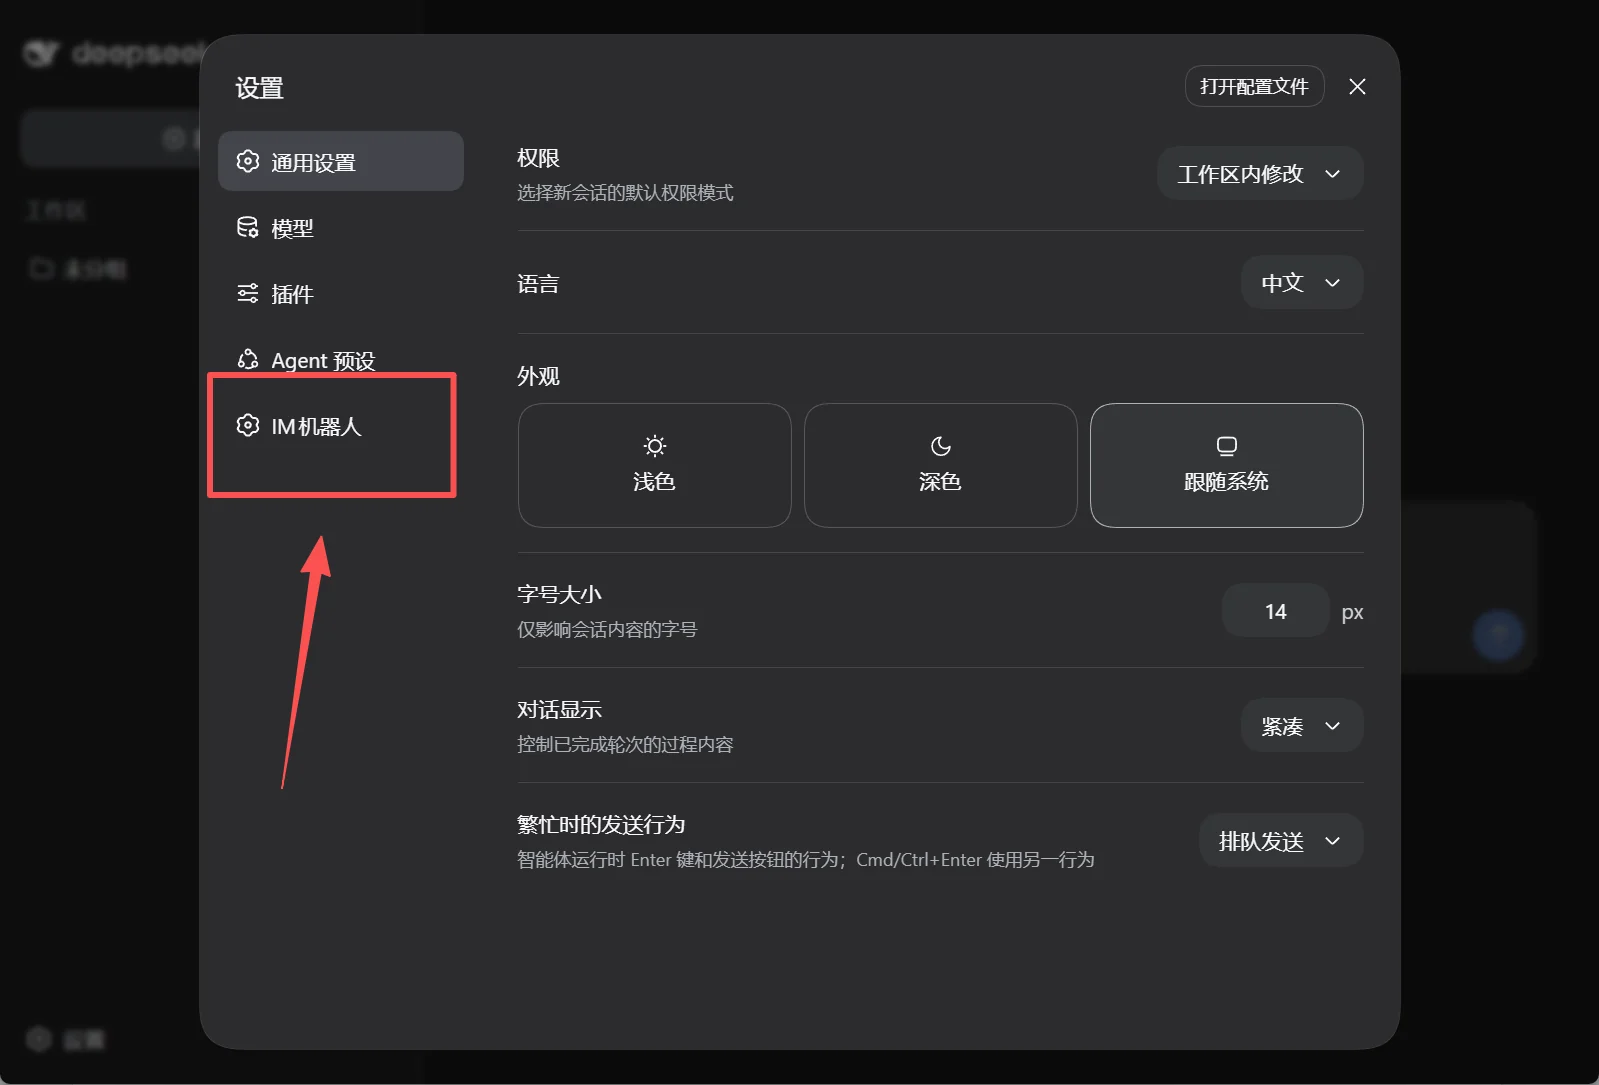Click the monitor icon for 跟随系统
Image resolution: width=1599 pixels, height=1085 pixels.
click(x=1226, y=445)
